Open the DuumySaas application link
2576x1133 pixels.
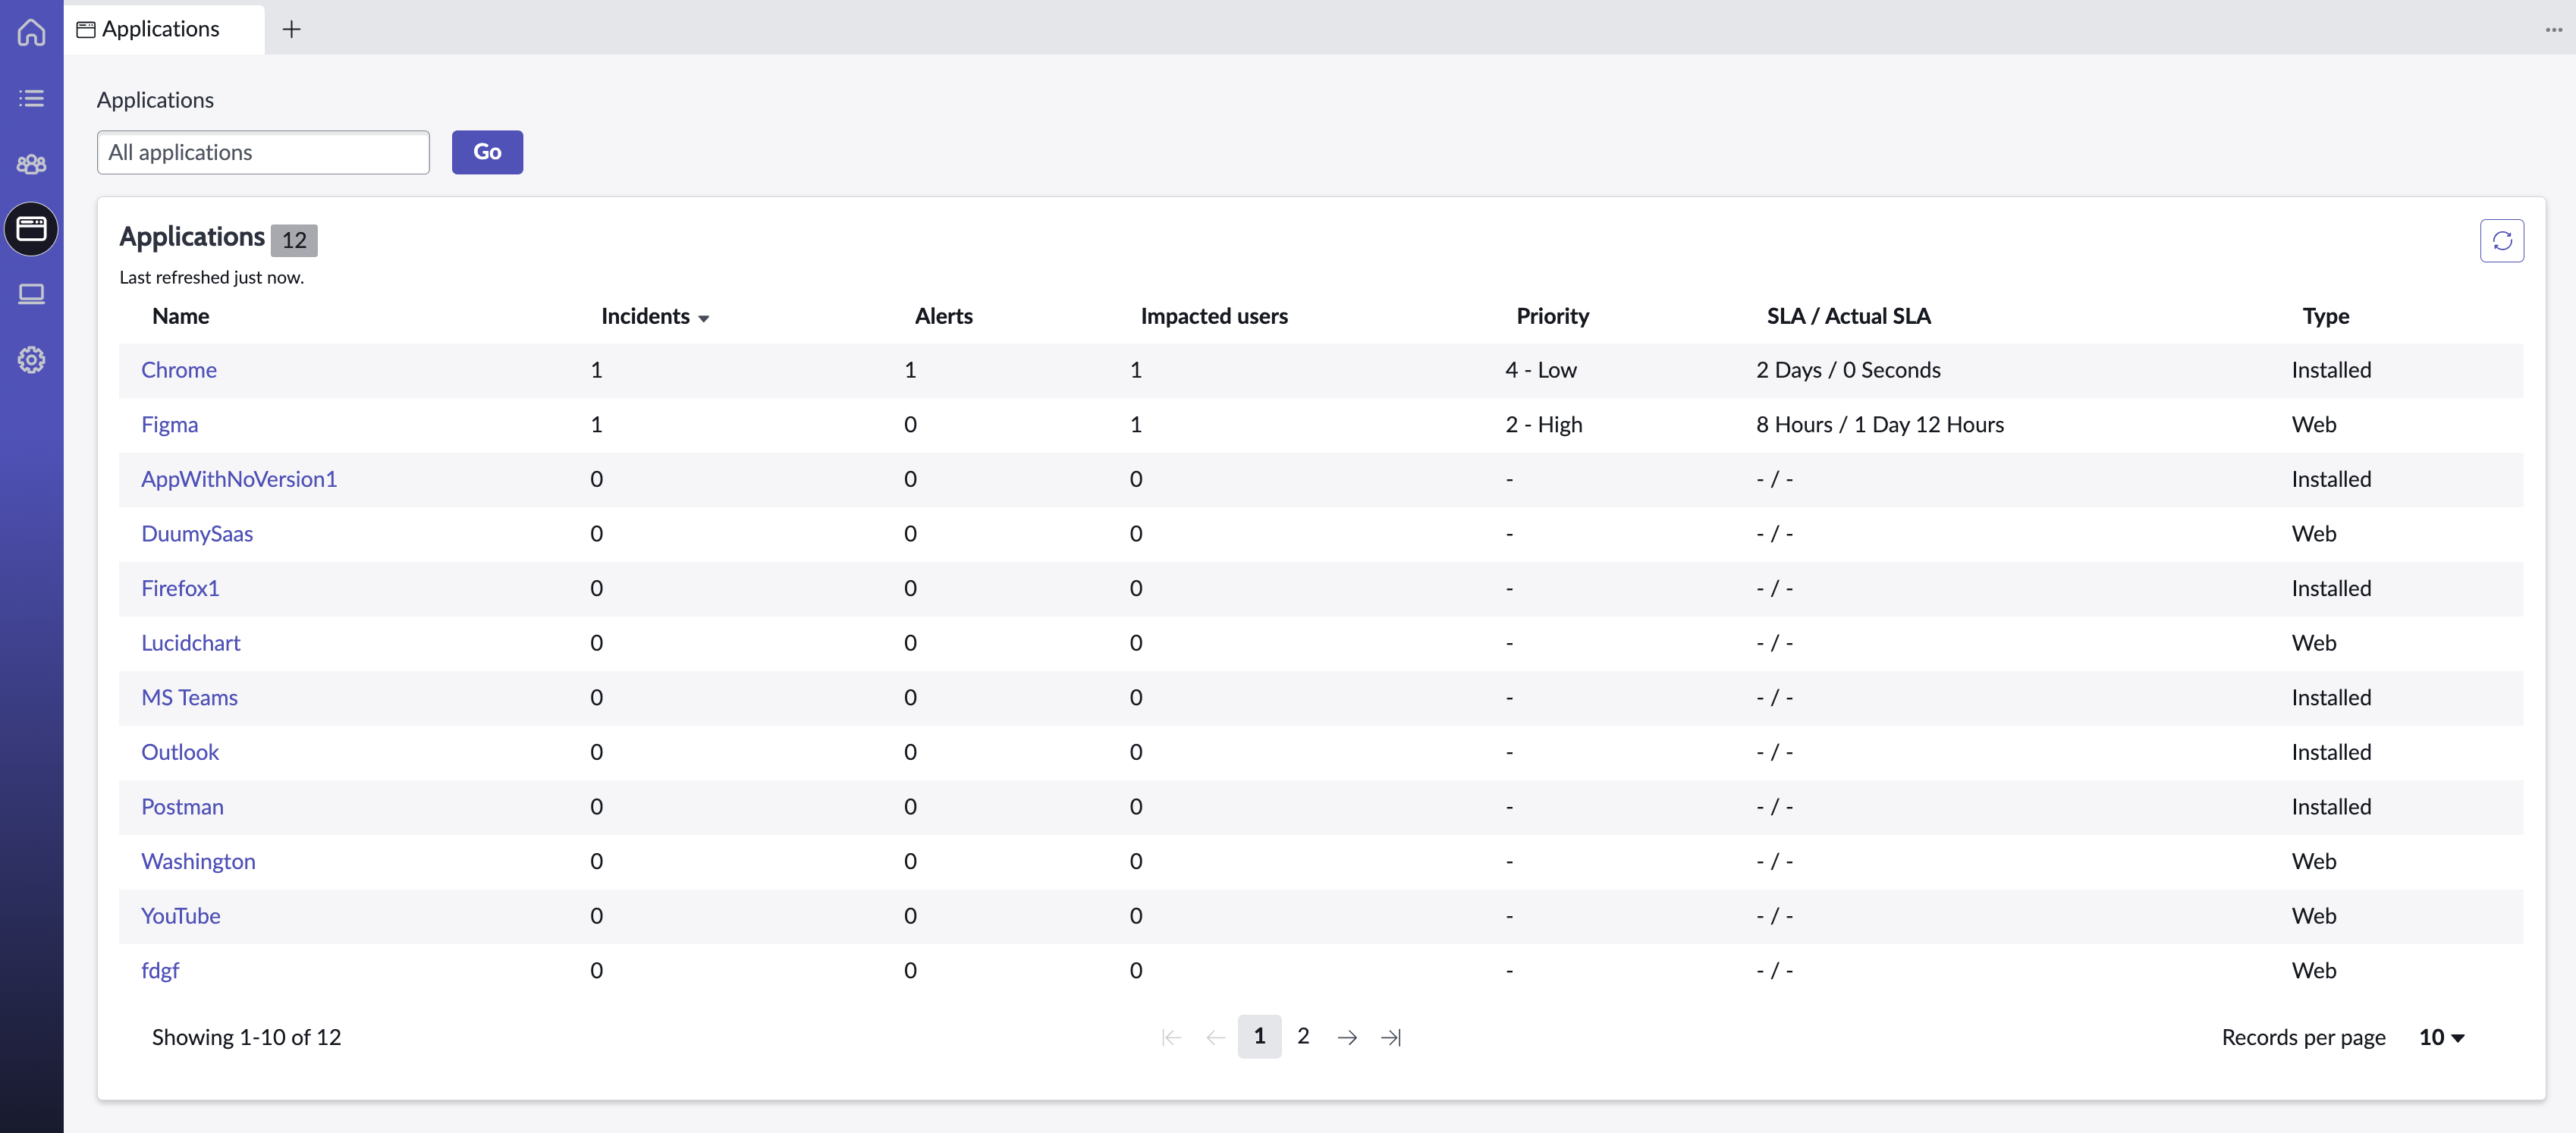point(197,534)
